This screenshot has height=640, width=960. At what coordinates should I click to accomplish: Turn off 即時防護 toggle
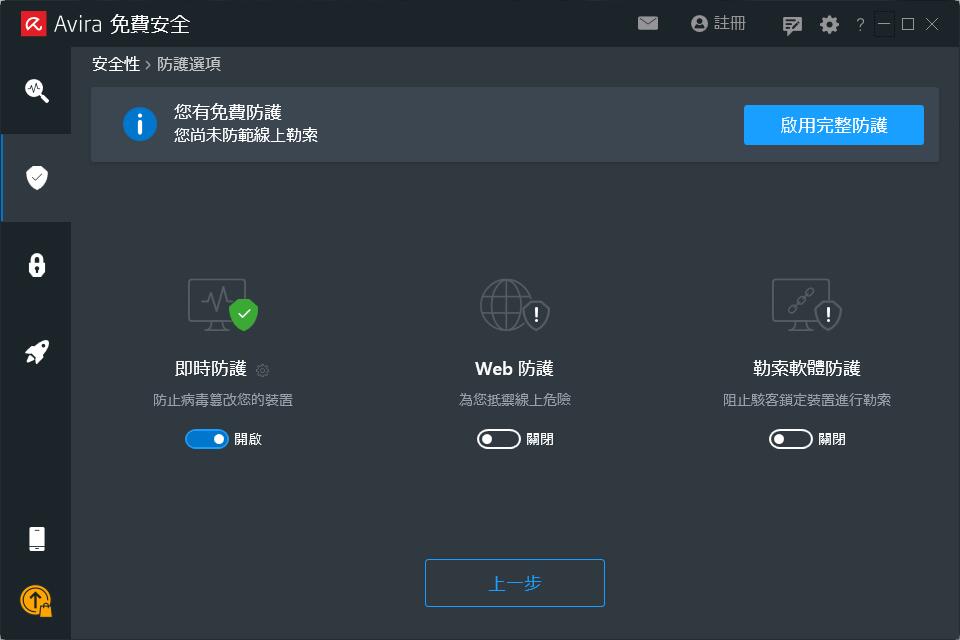click(207, 439)
